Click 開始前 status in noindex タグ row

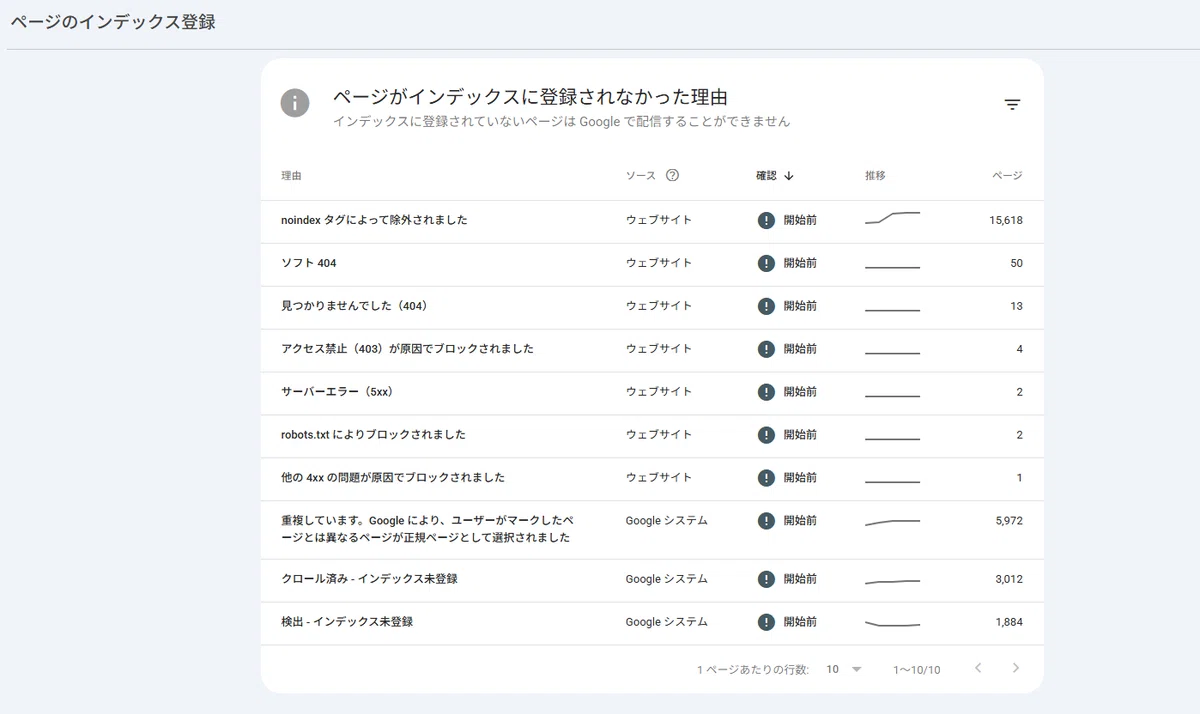click(800, 220)
